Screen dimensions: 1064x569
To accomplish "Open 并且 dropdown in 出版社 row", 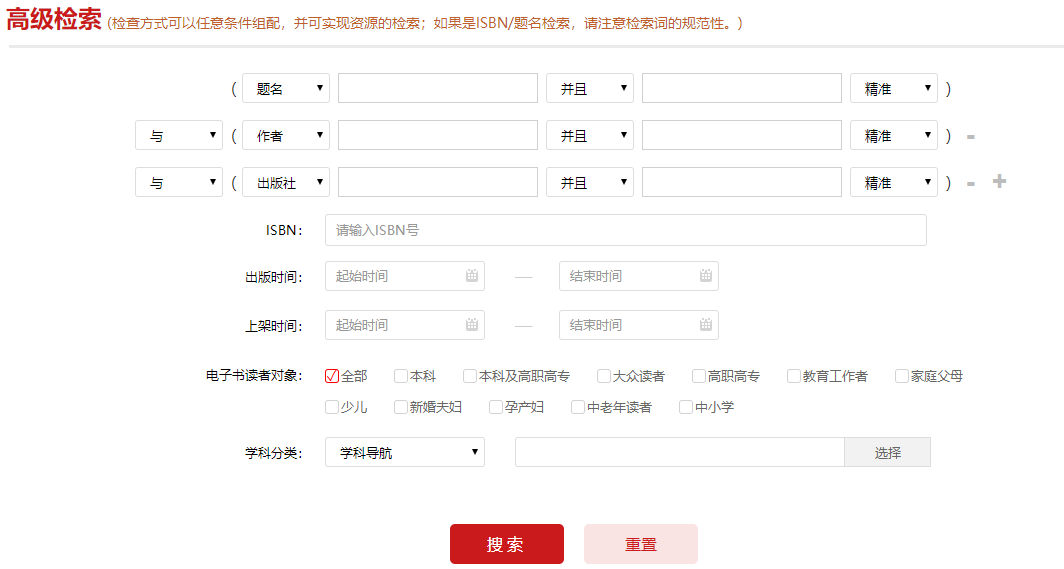I will click(589, 183).
